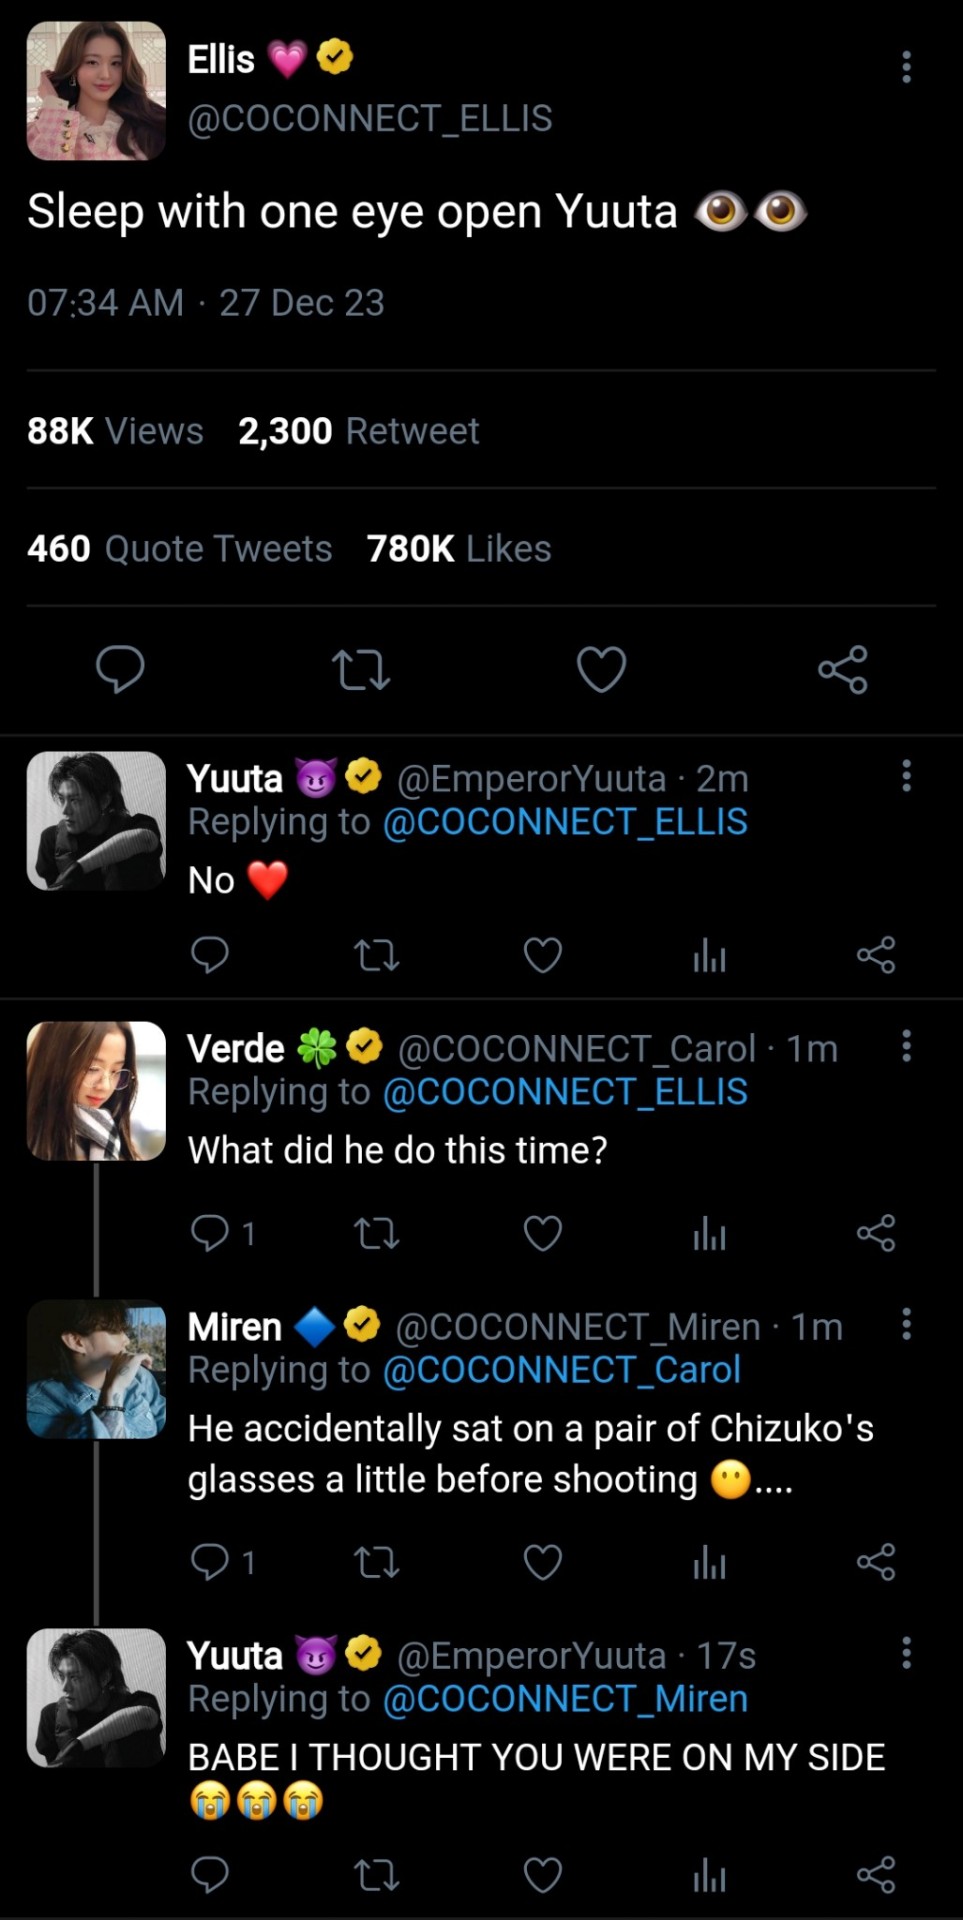This screenshot has width=963, height=1920.
Task: Like Yuuta's "No" reply
Action: pos(543,955)
